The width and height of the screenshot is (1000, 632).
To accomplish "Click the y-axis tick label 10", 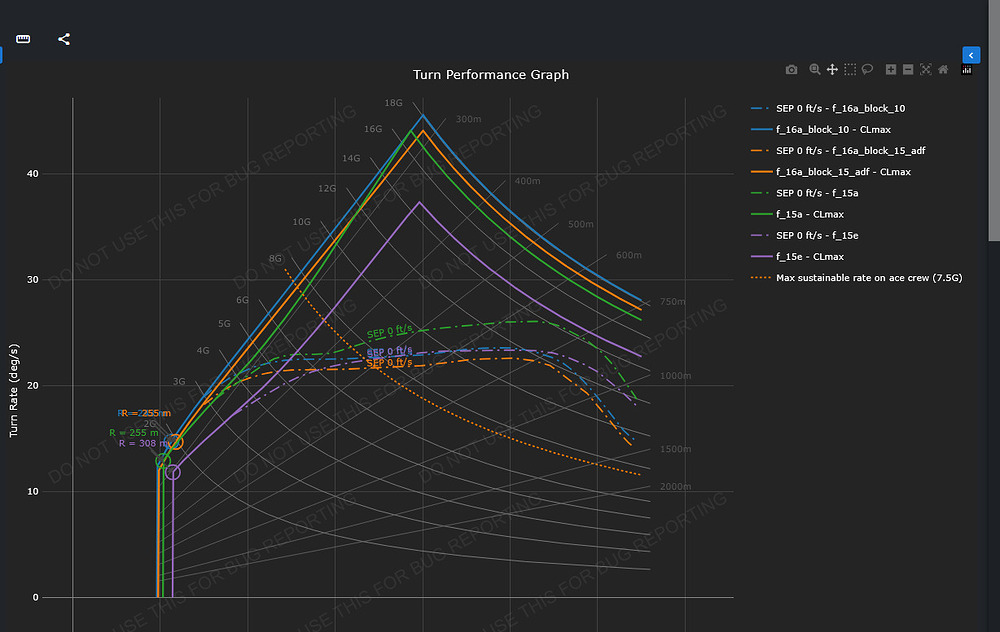I will tap(33, 491).
